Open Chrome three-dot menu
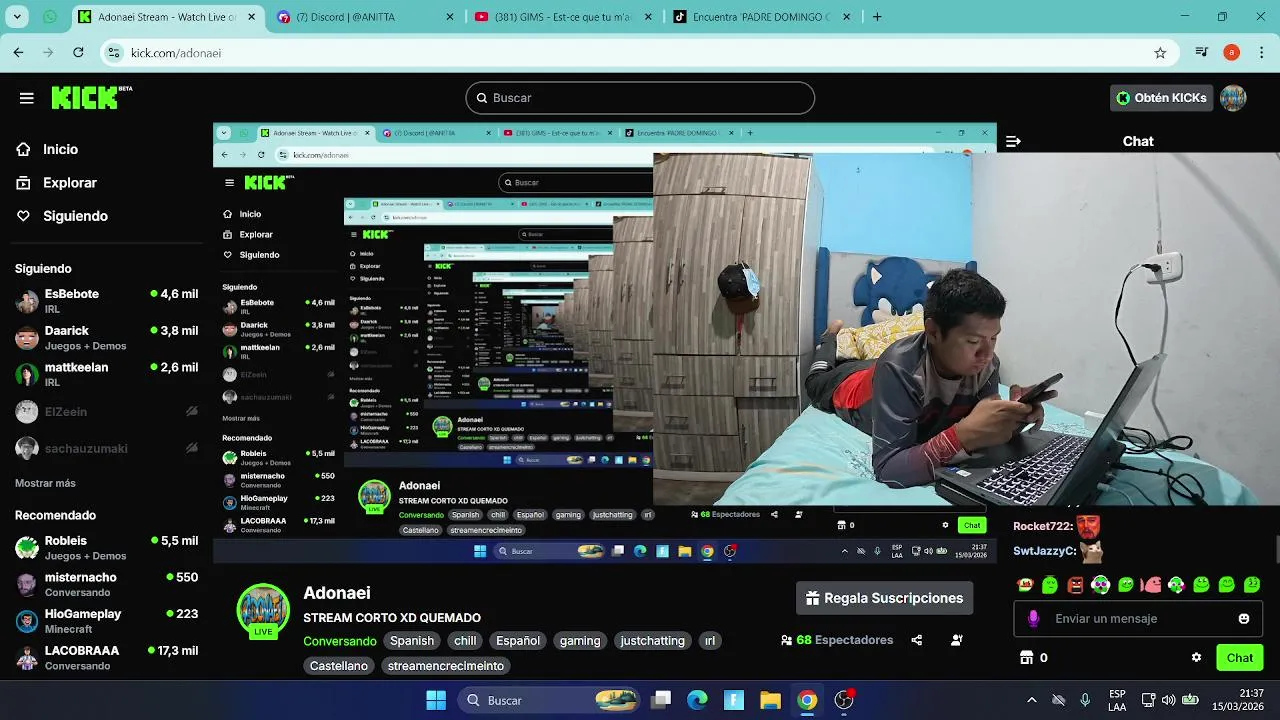The height and width of the screenshot is (720, 1280). coord(1261,53)
